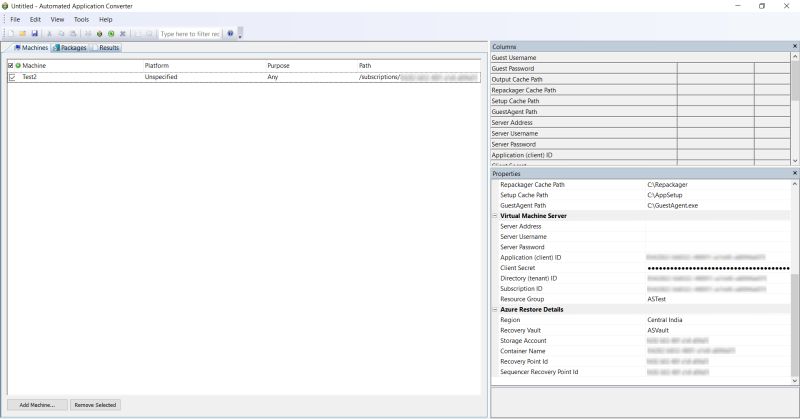The height and width of the screenshot is (419, 800).
Task: Collapse the Azure Restore Details group
Action: pos(494,310)
